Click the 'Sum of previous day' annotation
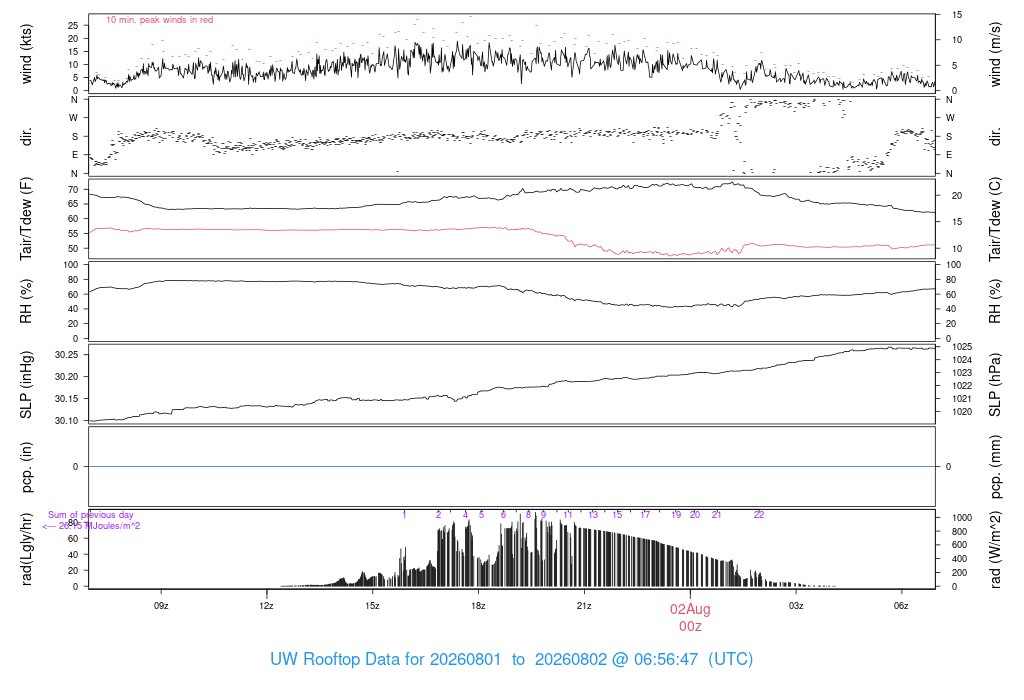Image resolution: width=1024 pixels, height=700 pixels. click(91, 515)
